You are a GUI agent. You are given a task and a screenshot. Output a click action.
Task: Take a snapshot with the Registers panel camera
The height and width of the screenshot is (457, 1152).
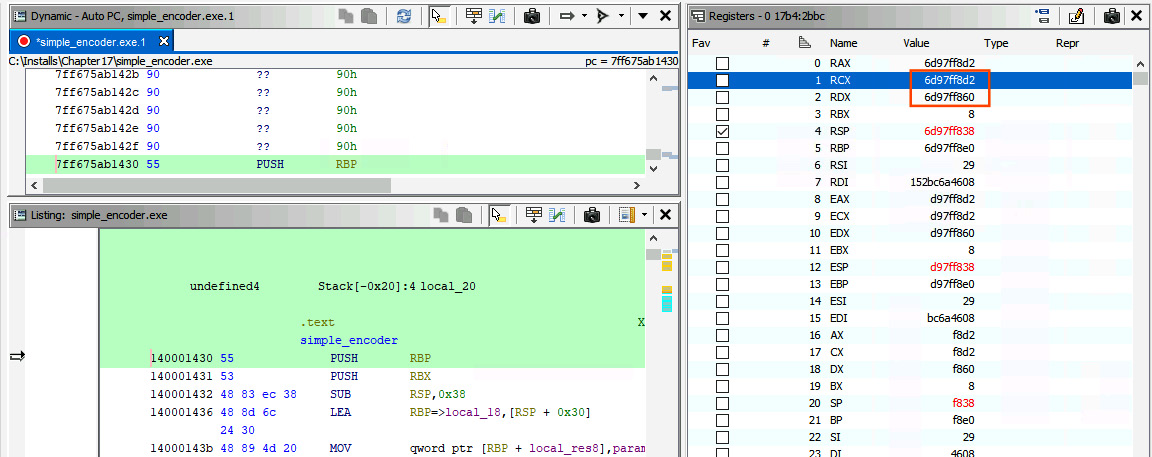tap(1112, 15)
